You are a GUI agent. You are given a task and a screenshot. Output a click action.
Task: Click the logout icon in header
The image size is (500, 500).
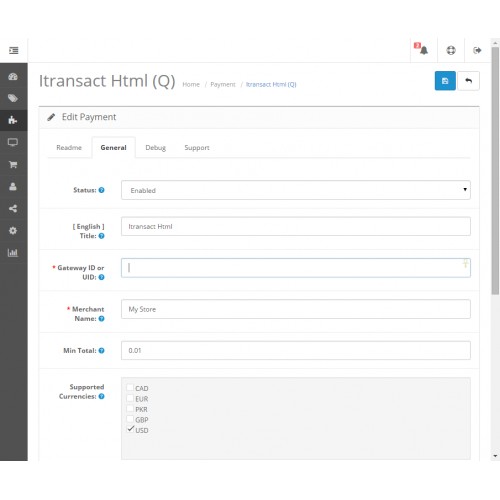pos(477,50)
